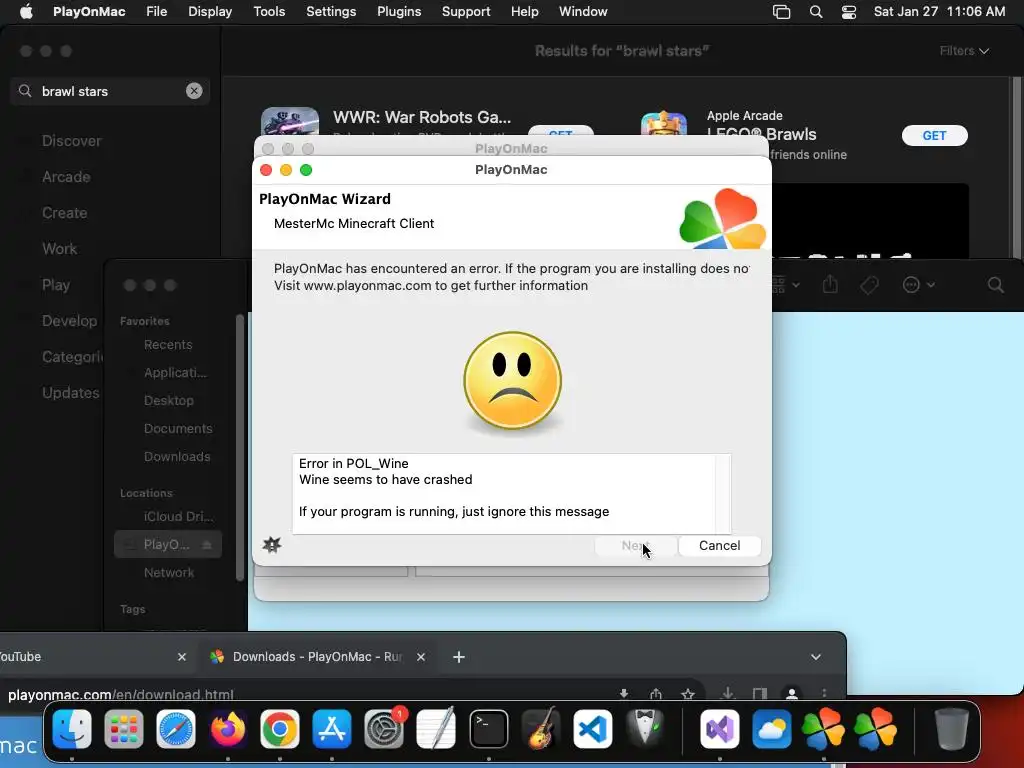This screenshot has height=768, width=1024.
Task: Select Arcade in App Store sidebar
Action: (x=66, y=177)
